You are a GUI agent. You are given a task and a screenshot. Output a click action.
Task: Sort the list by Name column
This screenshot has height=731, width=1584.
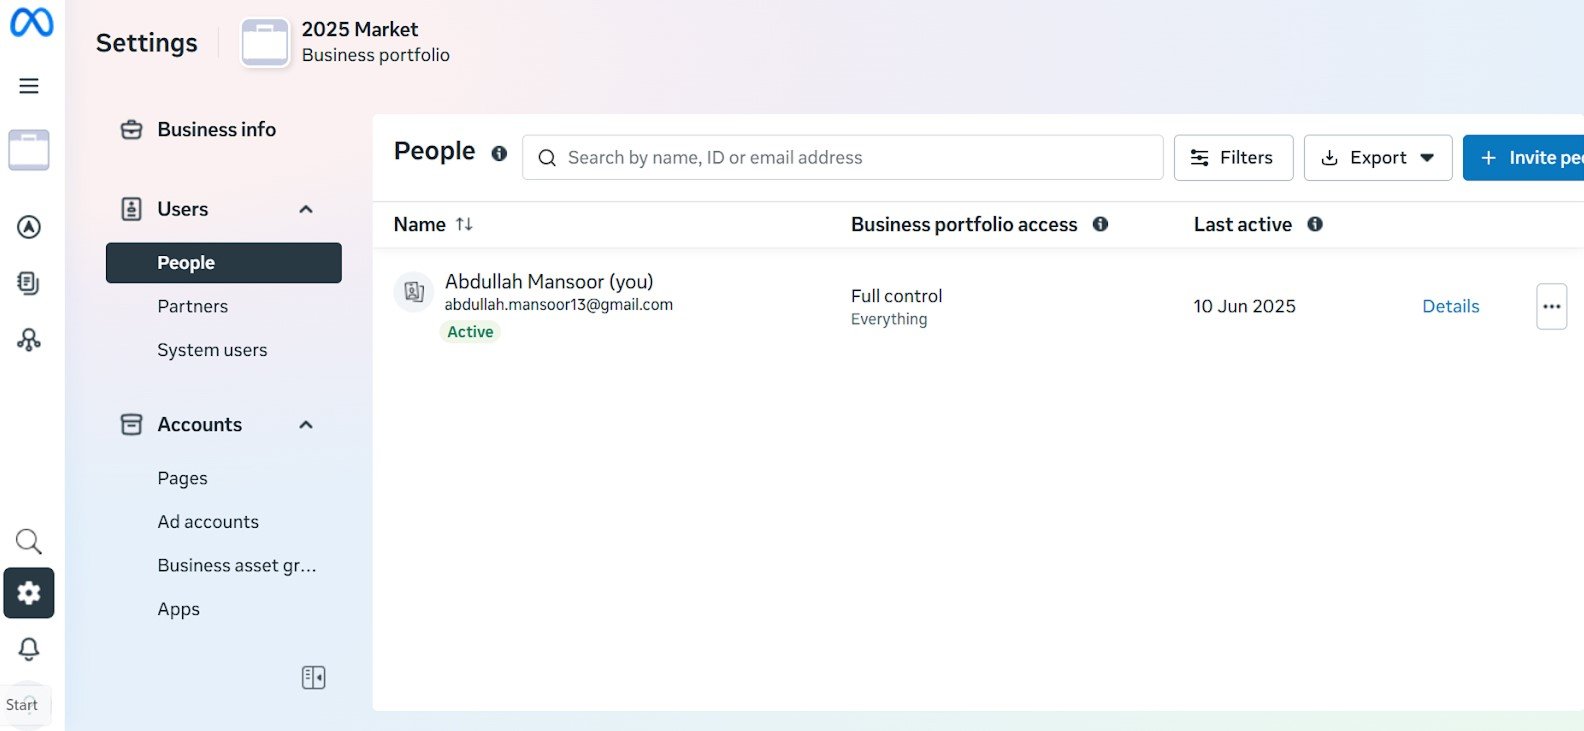click(x=464, y=224)
